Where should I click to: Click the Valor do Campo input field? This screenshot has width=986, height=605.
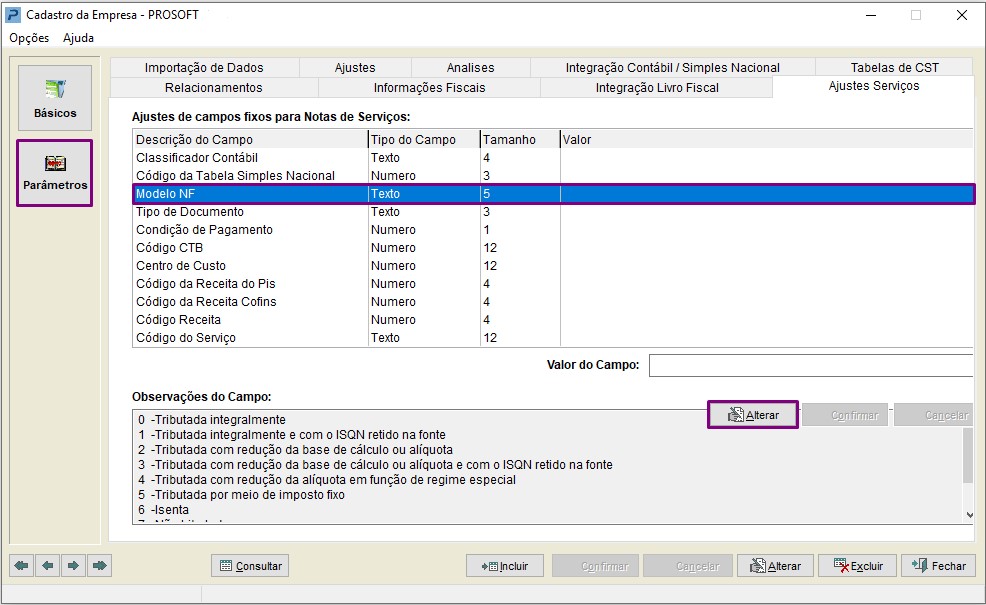(810, 366)
